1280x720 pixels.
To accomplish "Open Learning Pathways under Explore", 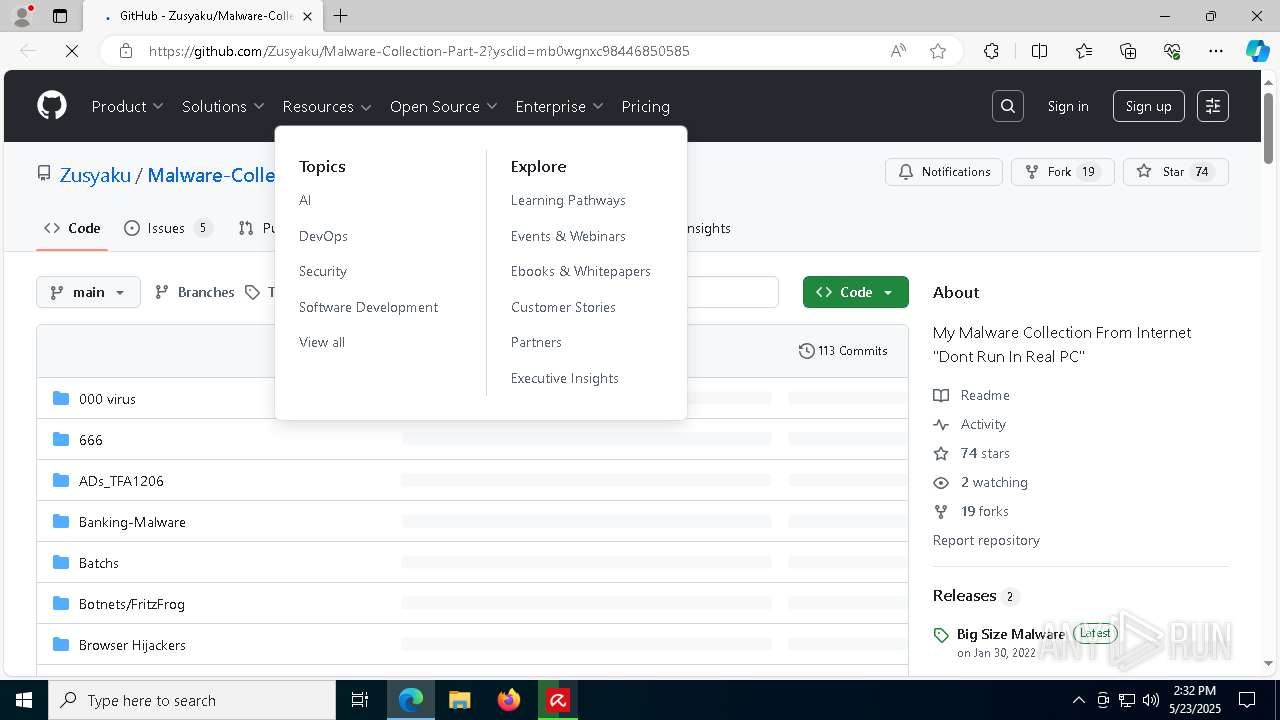I will point(568,200).
